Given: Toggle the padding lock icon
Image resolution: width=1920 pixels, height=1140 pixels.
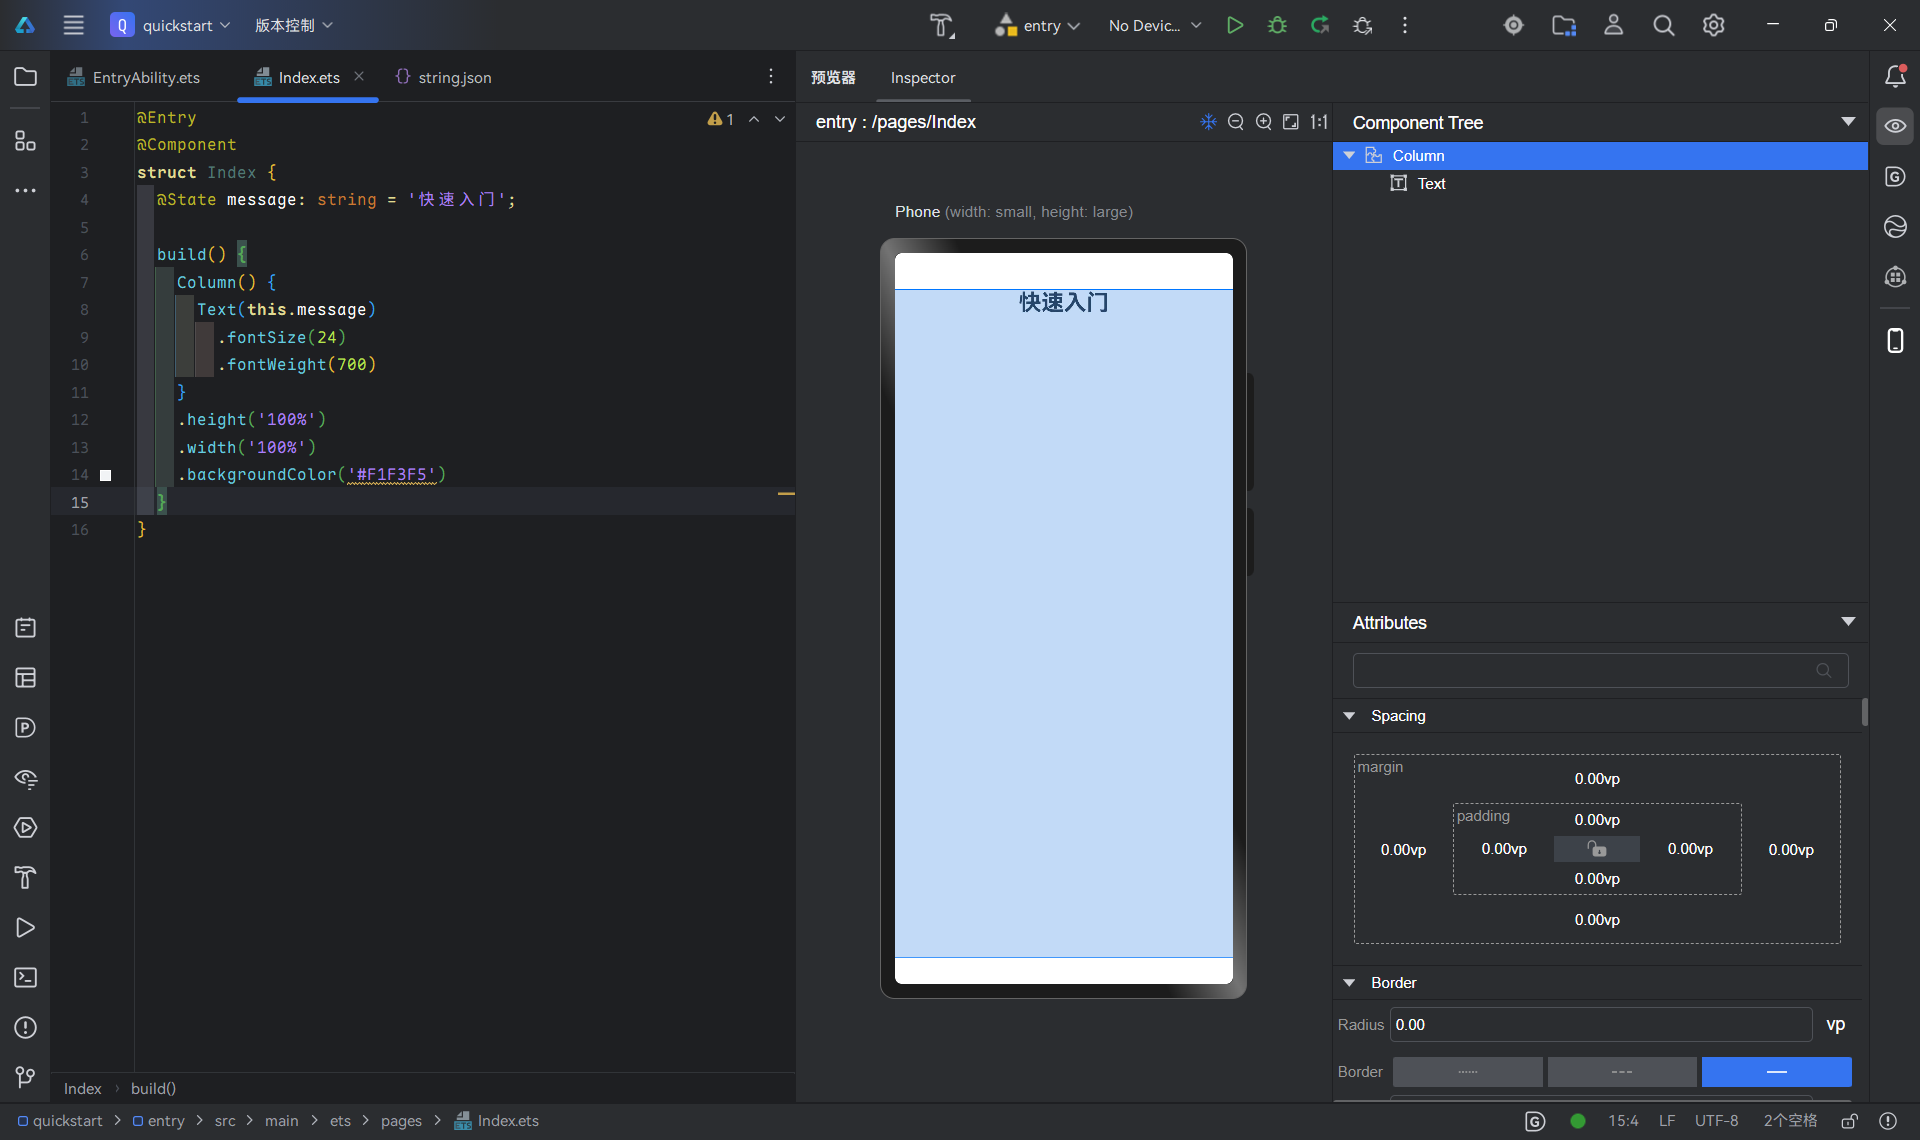Looking at the screenshot, I should click(x=1597, y=849).
